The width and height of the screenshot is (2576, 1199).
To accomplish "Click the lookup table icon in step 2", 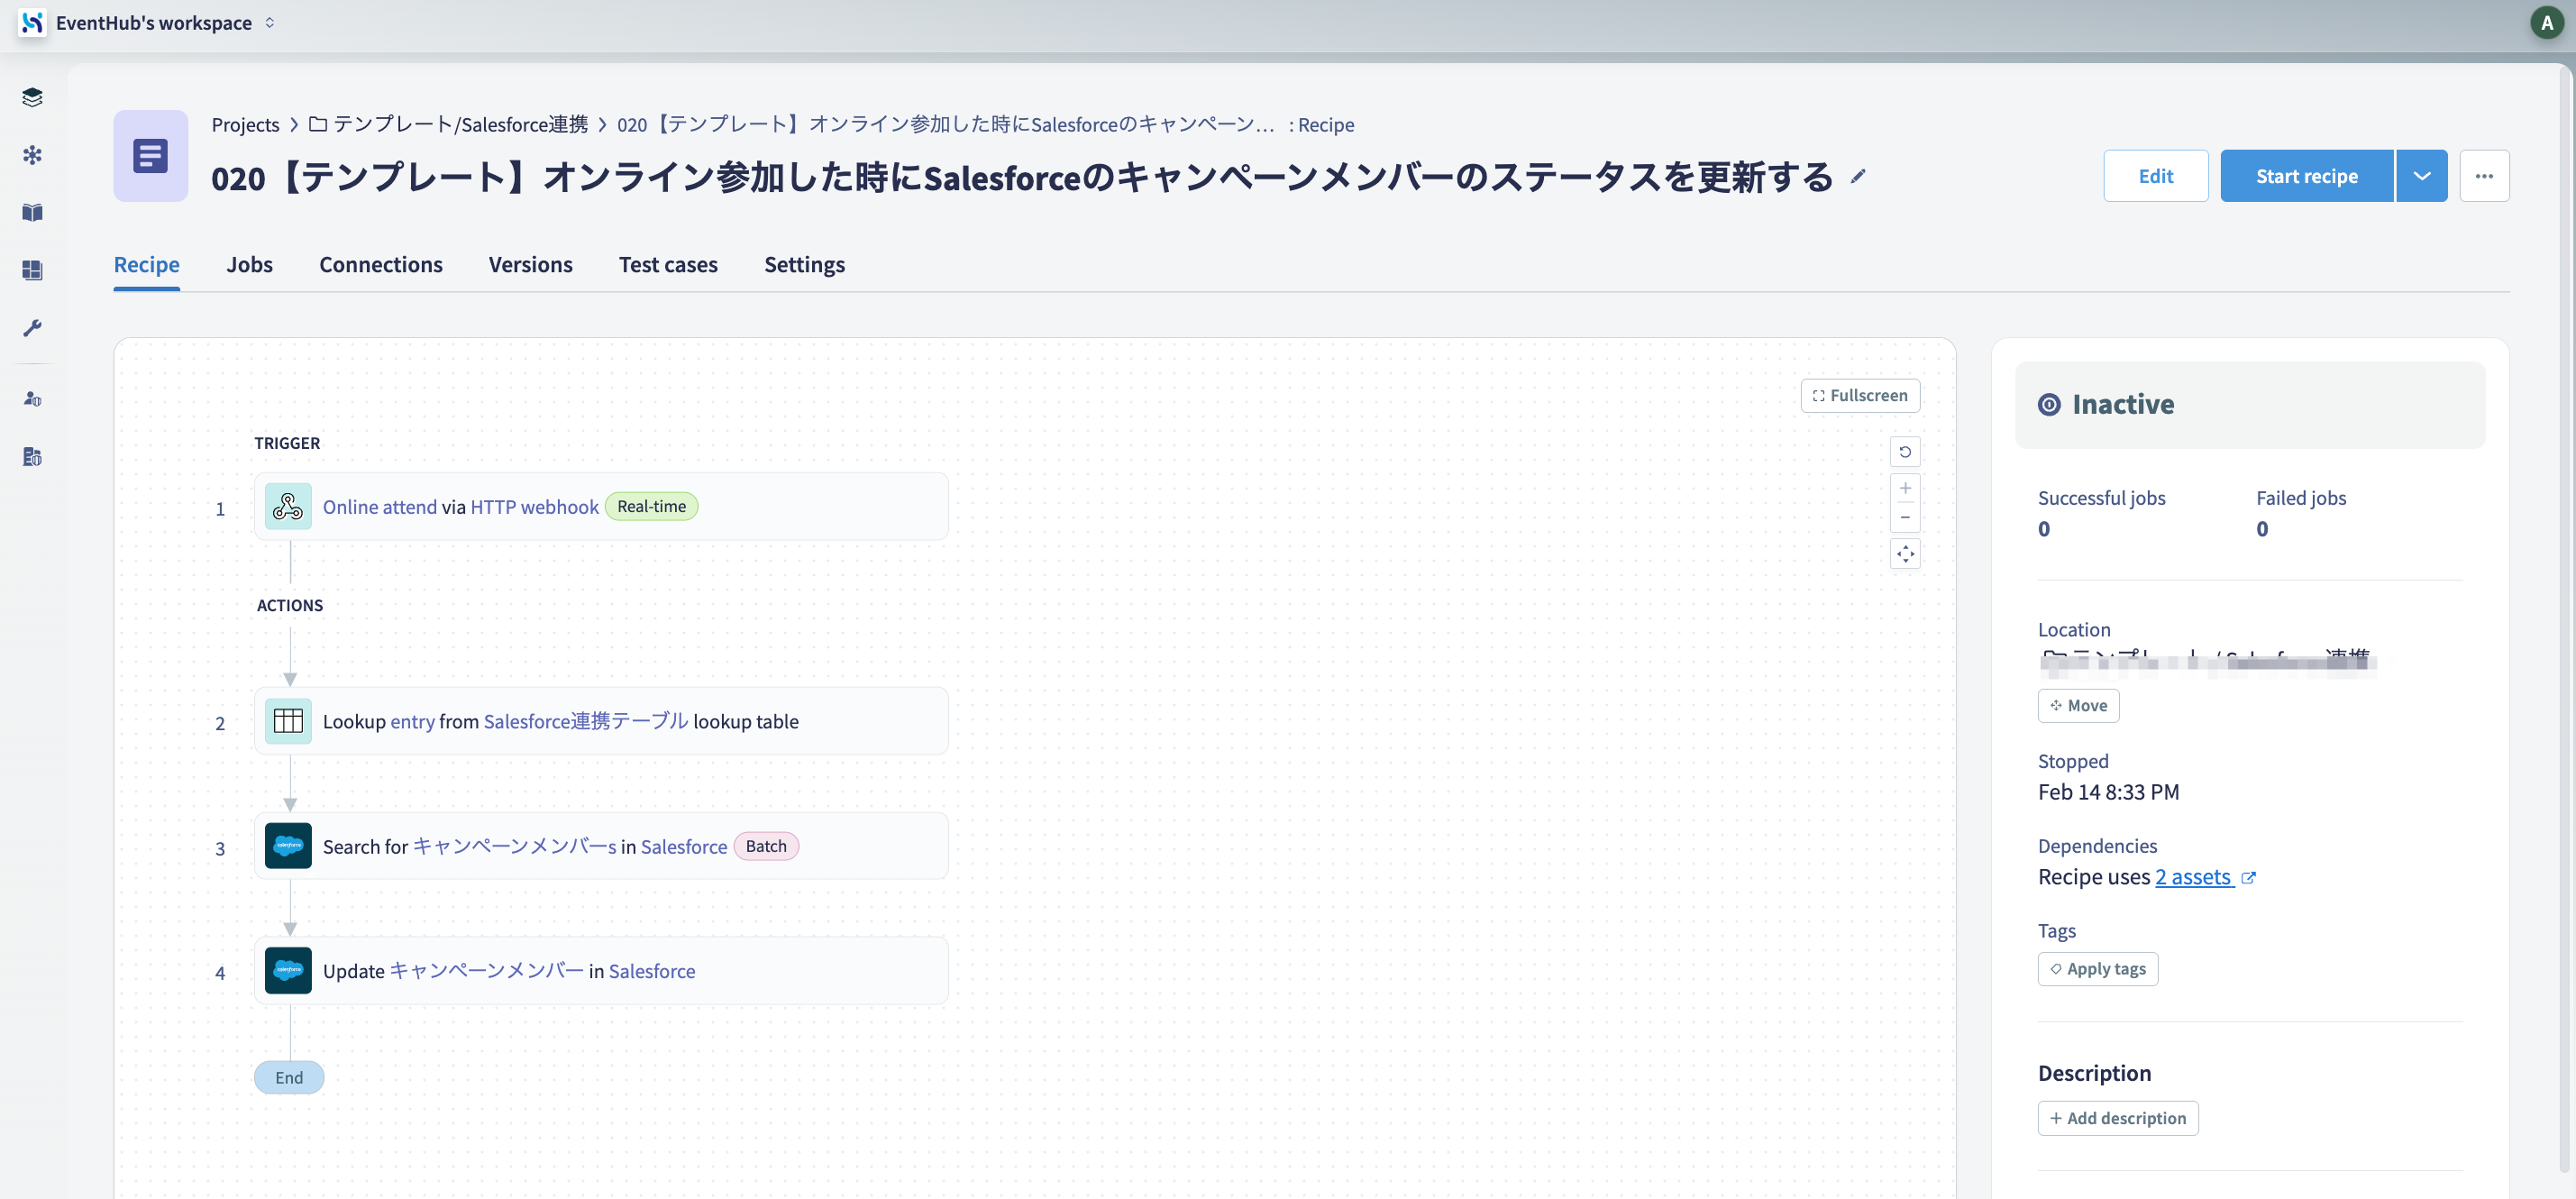I will click(x=288, y=721).
